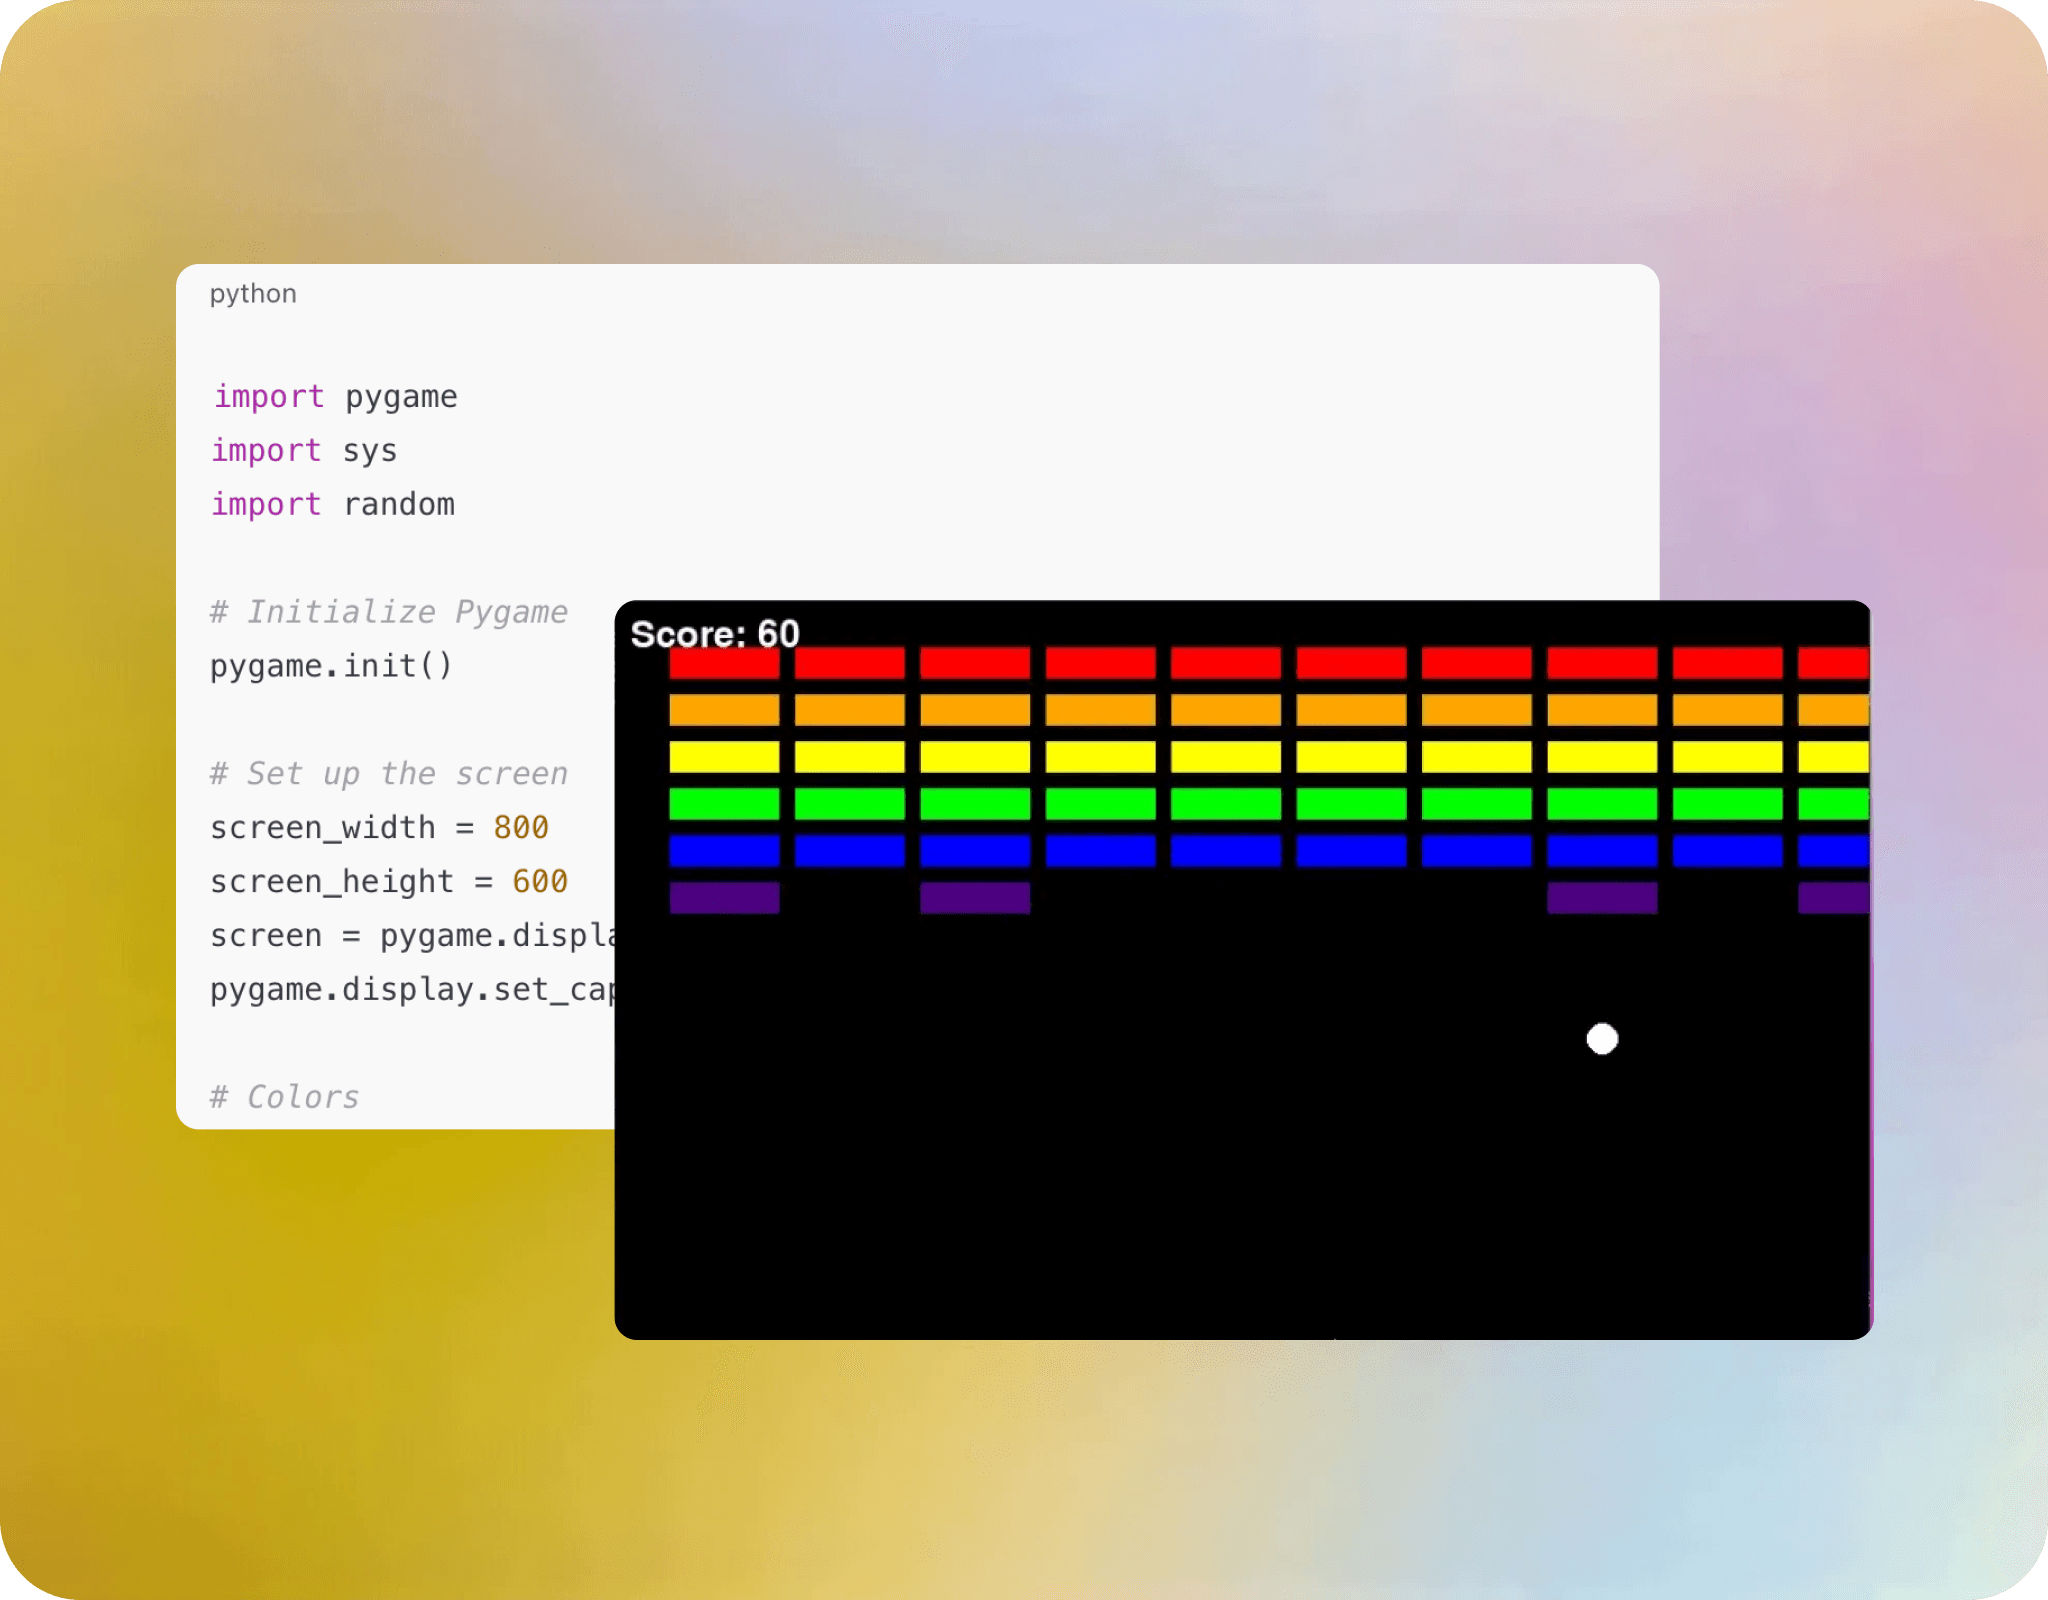Click the Colors comment in the code

283,1096
